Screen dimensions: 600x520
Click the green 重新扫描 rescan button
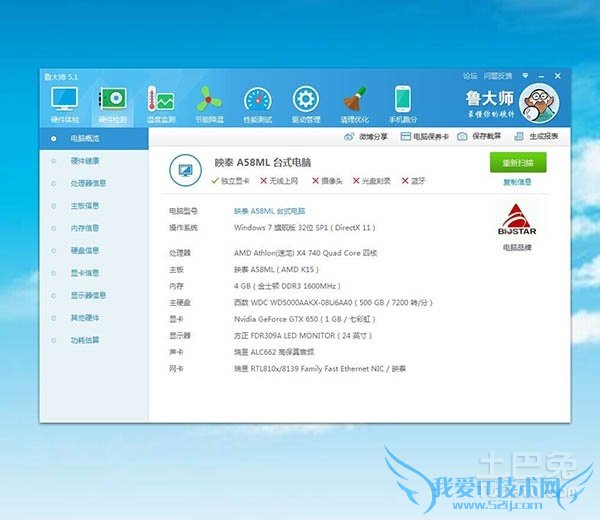[x=518, y=163]
